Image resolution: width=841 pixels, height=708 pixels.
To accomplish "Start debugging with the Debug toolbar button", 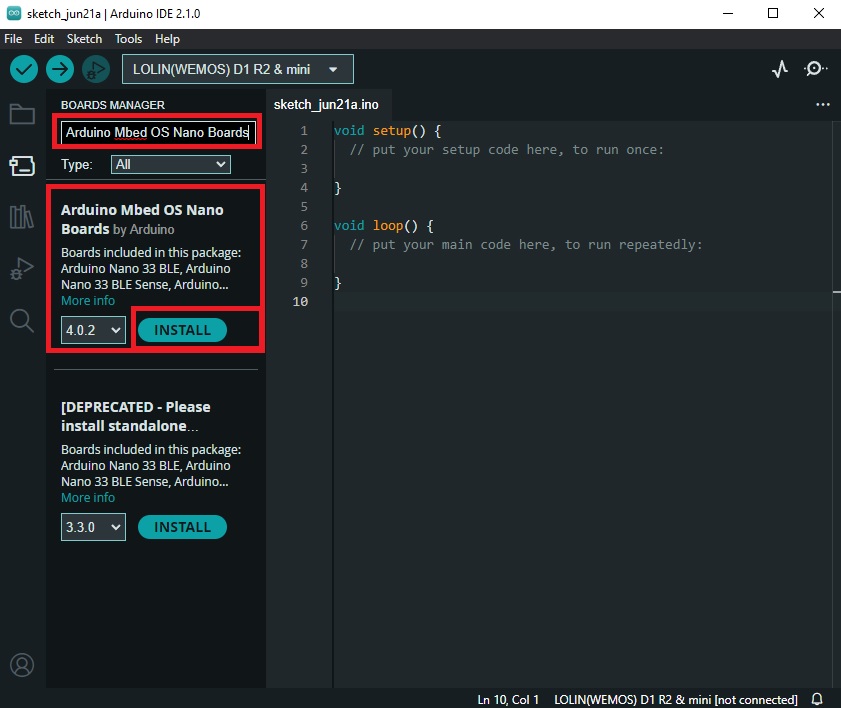I will [96, 69].
